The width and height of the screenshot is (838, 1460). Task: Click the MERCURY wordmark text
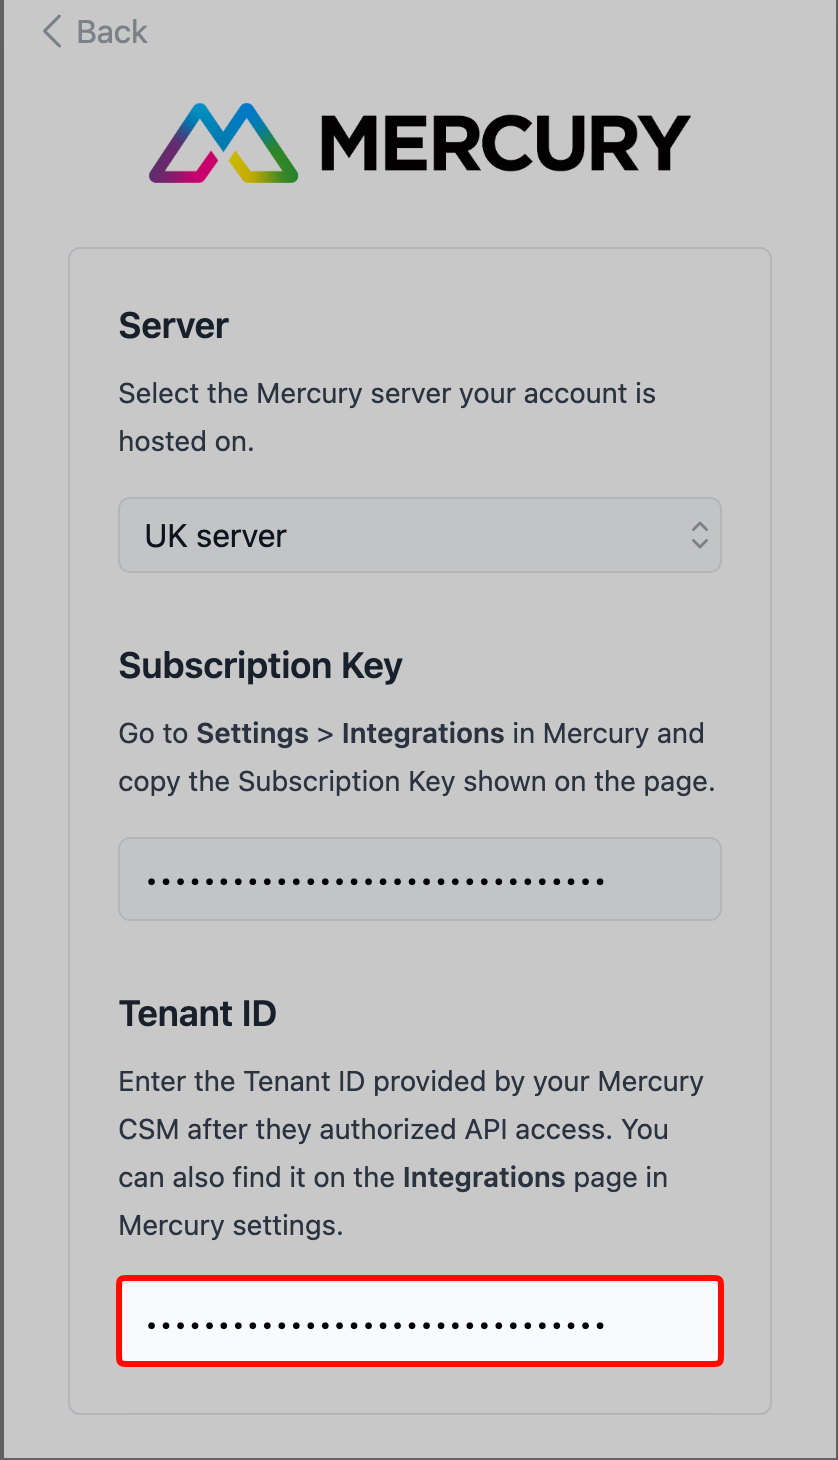coord(505,143)
